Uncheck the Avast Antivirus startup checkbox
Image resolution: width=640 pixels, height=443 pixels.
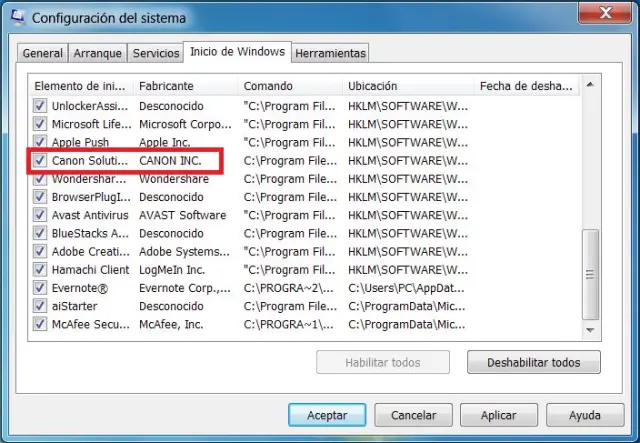(40, 215)
